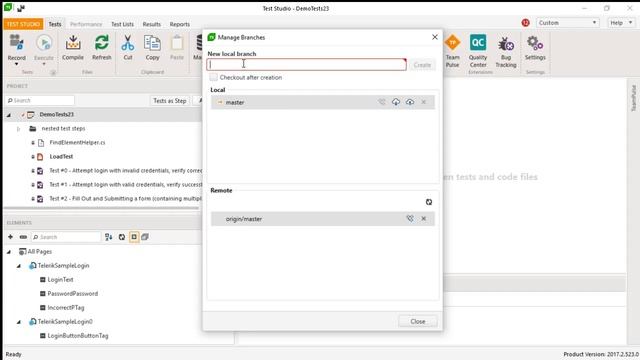
Task: Click the stacked layers icon in Elements toolbar
Action: [x=145, y=237]
